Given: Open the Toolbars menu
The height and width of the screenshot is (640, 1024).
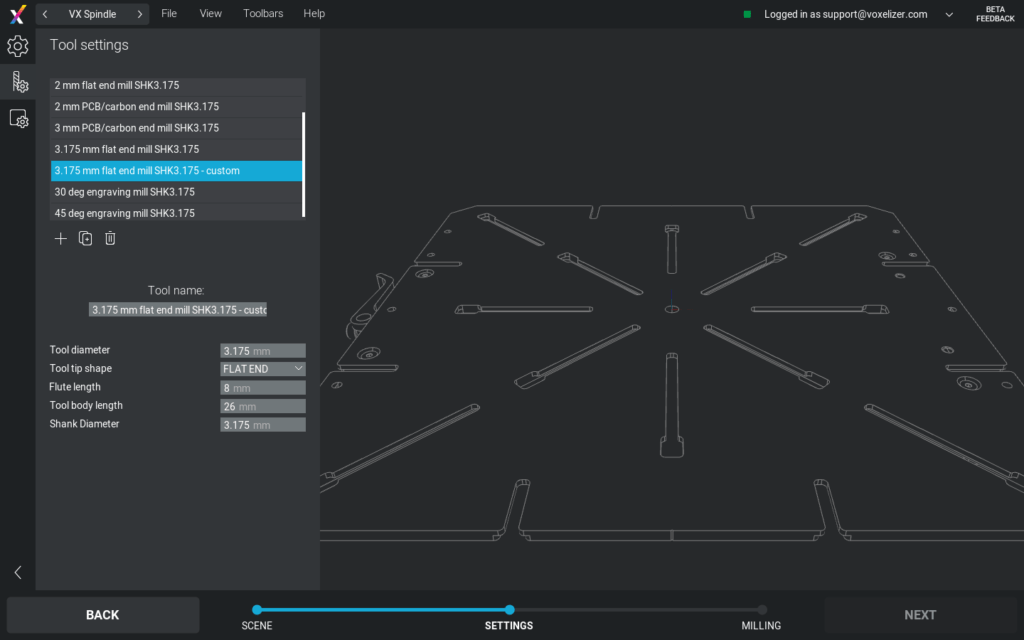Looking at the screenshot, I should [263, 13].
